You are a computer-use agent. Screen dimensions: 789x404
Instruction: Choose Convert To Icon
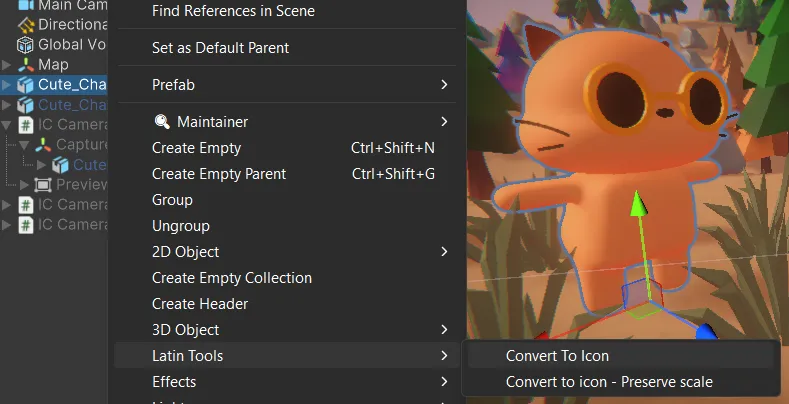click(621, 356)
